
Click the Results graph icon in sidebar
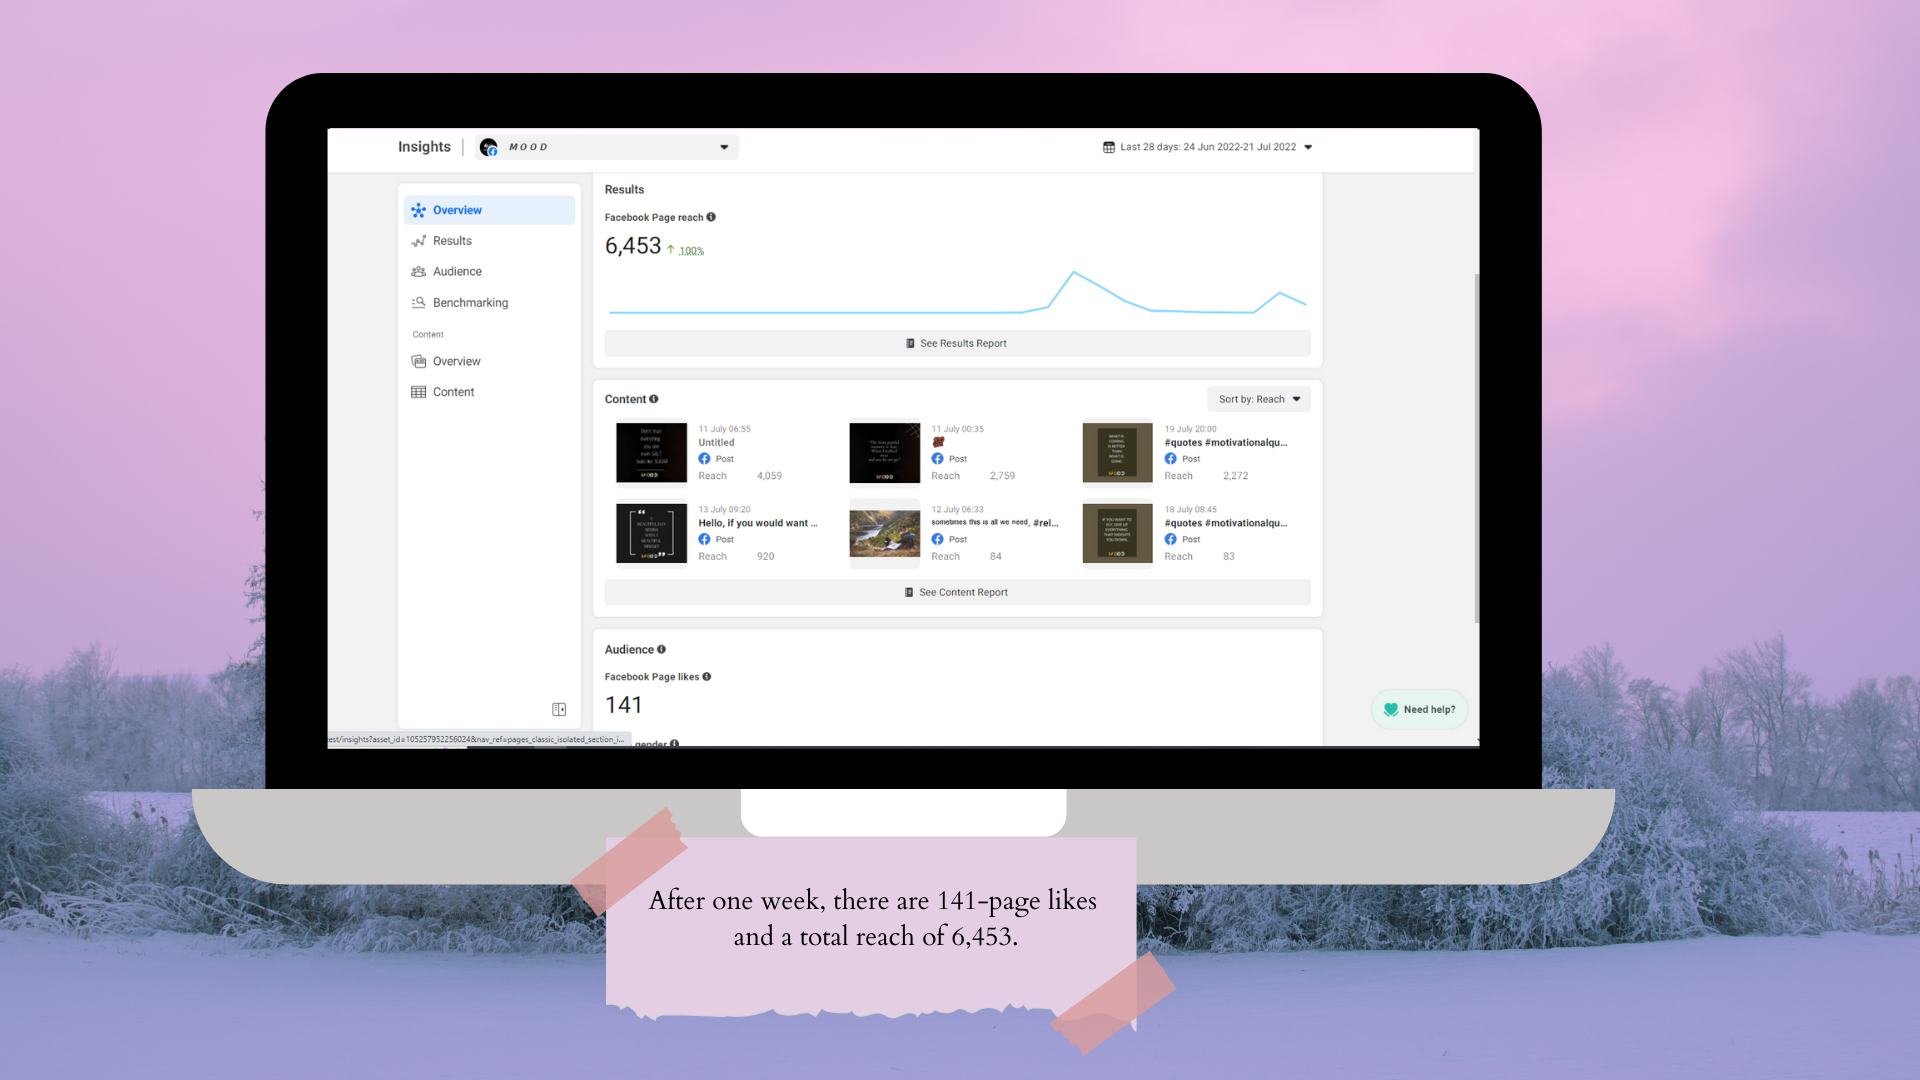(x=418, y=241)
